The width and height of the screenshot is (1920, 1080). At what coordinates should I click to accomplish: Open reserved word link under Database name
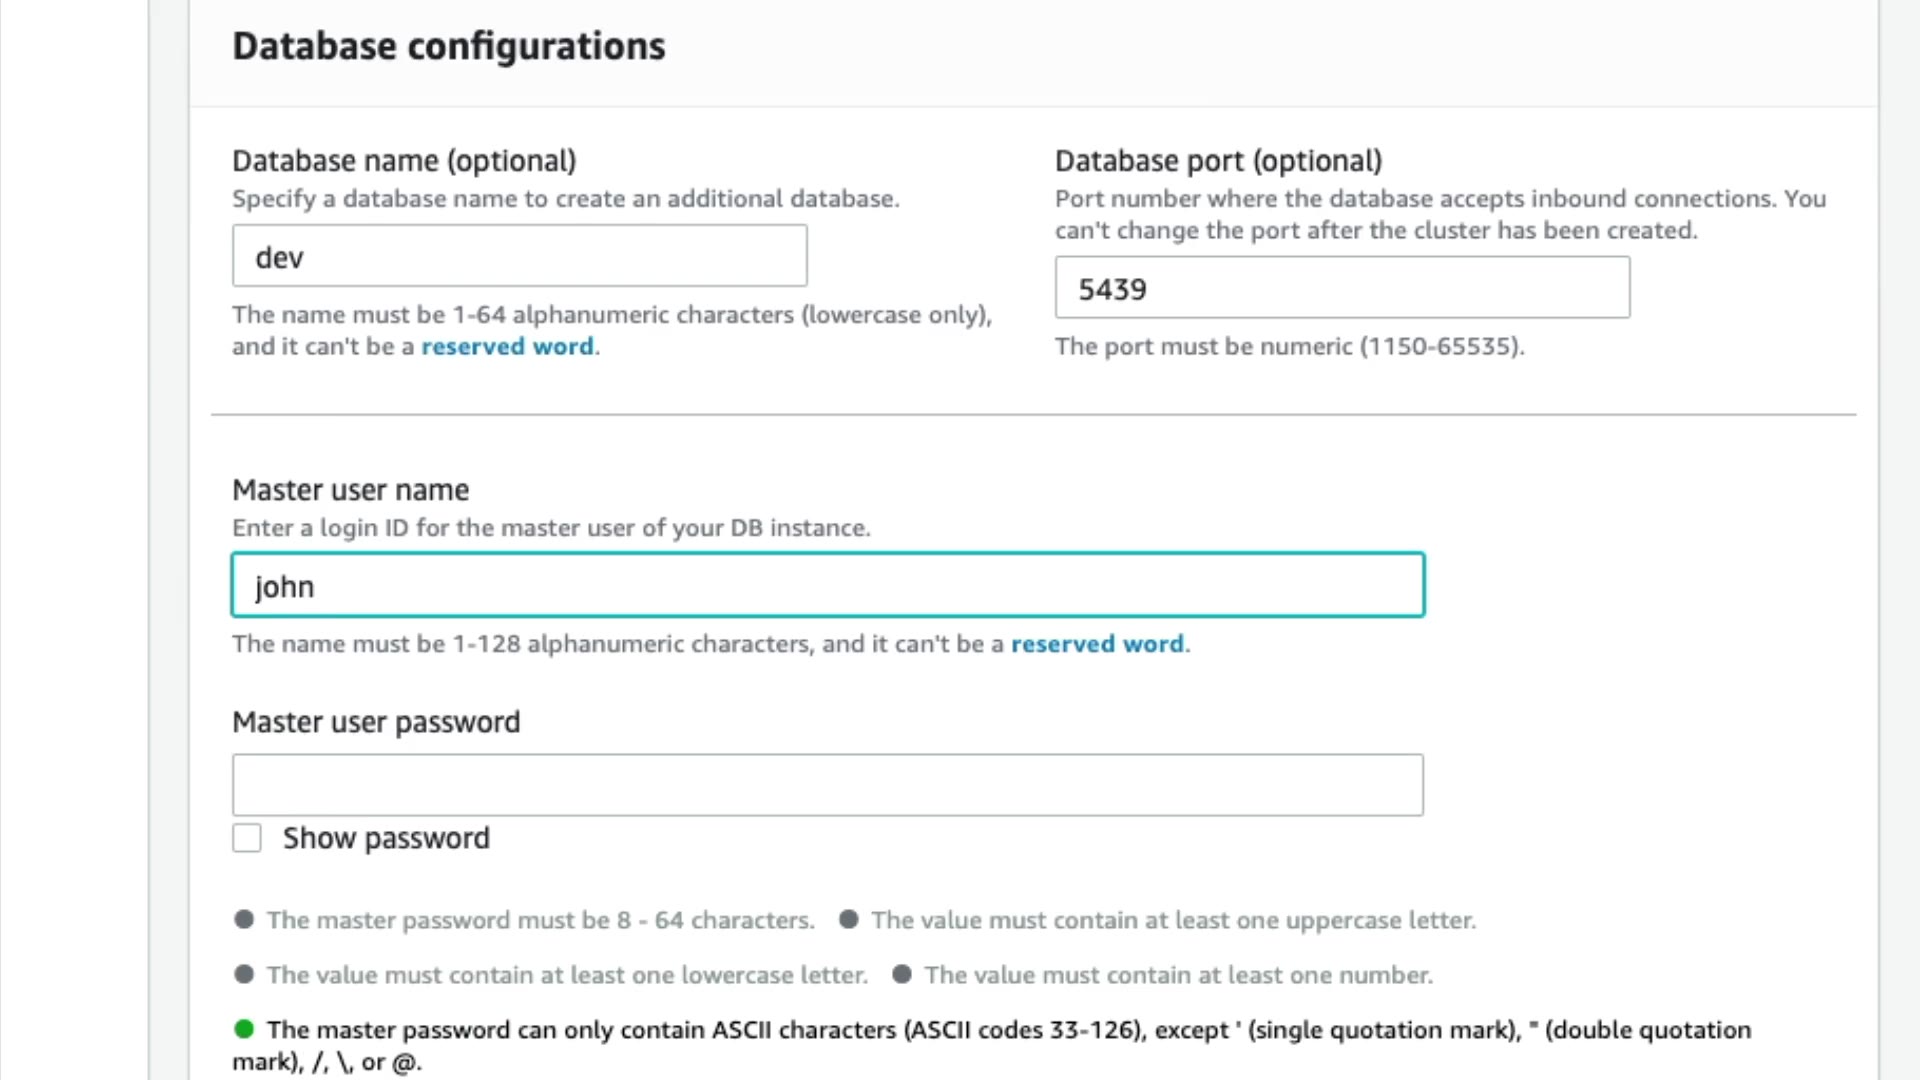click(x=507, y=346)
